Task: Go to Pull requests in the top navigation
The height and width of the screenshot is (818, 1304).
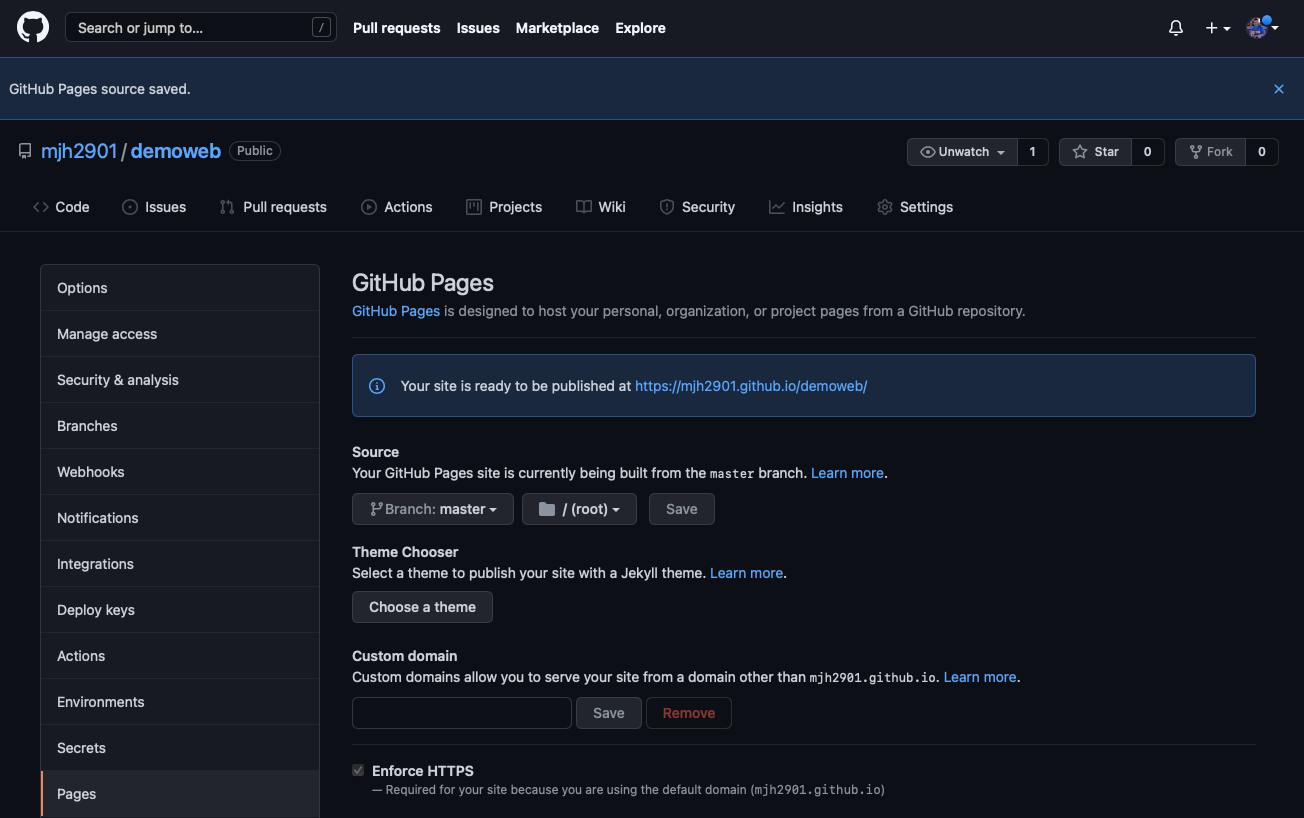Action: 397,28
